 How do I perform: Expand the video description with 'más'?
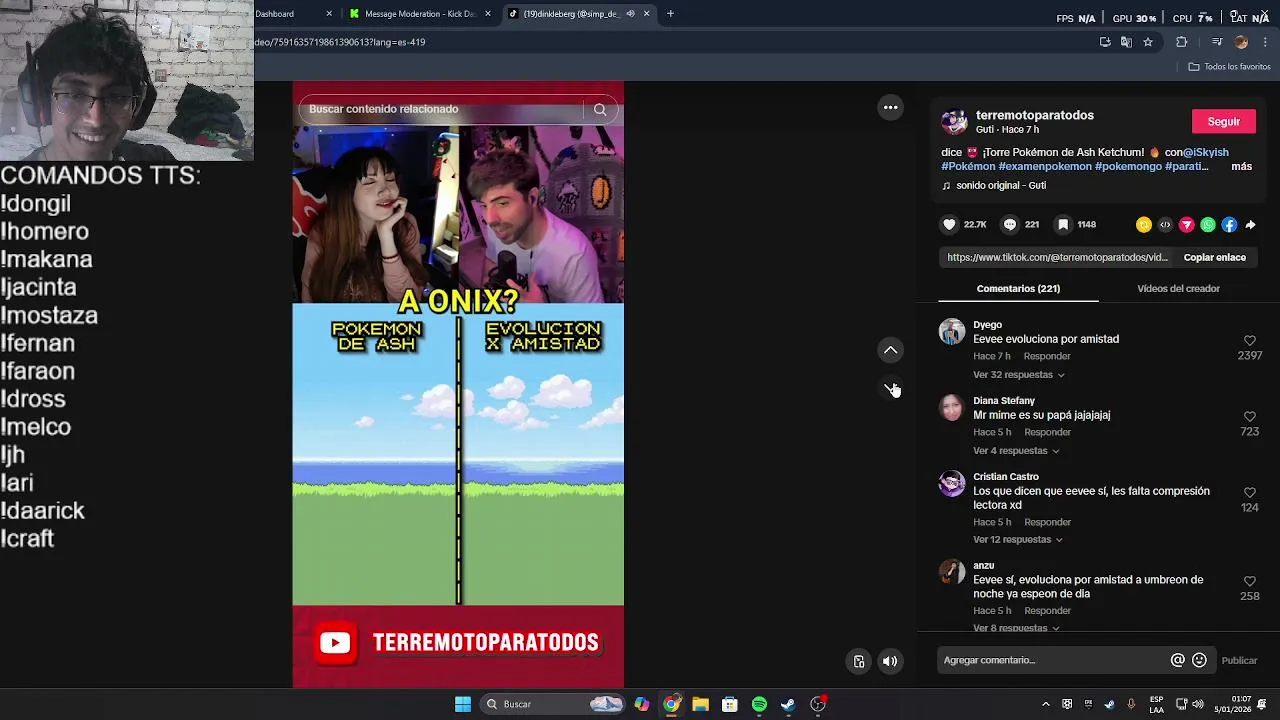point(1241,167)
